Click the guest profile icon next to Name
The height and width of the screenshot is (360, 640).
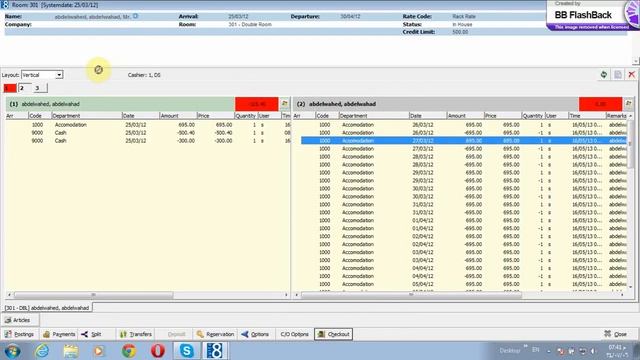point(136,16)
